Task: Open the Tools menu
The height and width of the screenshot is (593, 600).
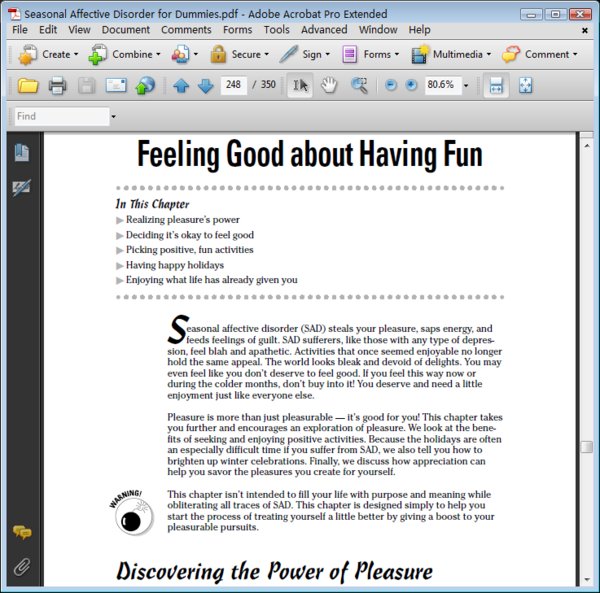Action: click(276, 29)
